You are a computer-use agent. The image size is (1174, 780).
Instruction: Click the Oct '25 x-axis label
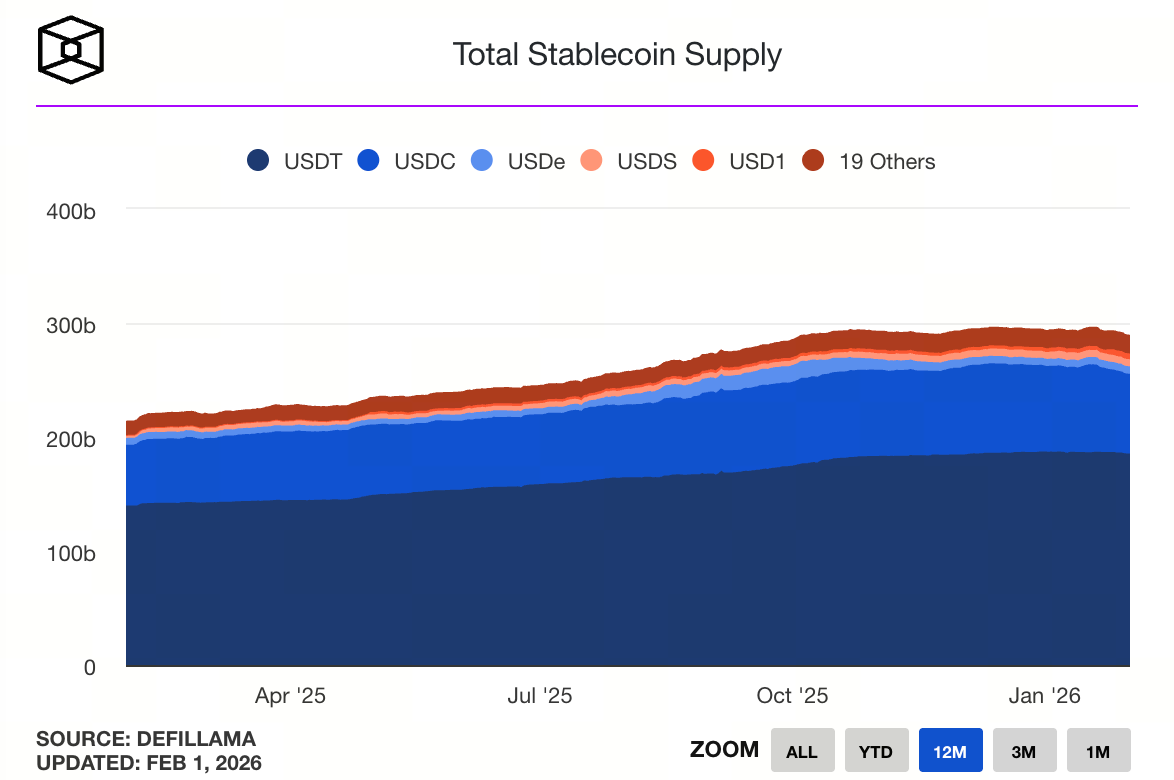tap(793, 696)
